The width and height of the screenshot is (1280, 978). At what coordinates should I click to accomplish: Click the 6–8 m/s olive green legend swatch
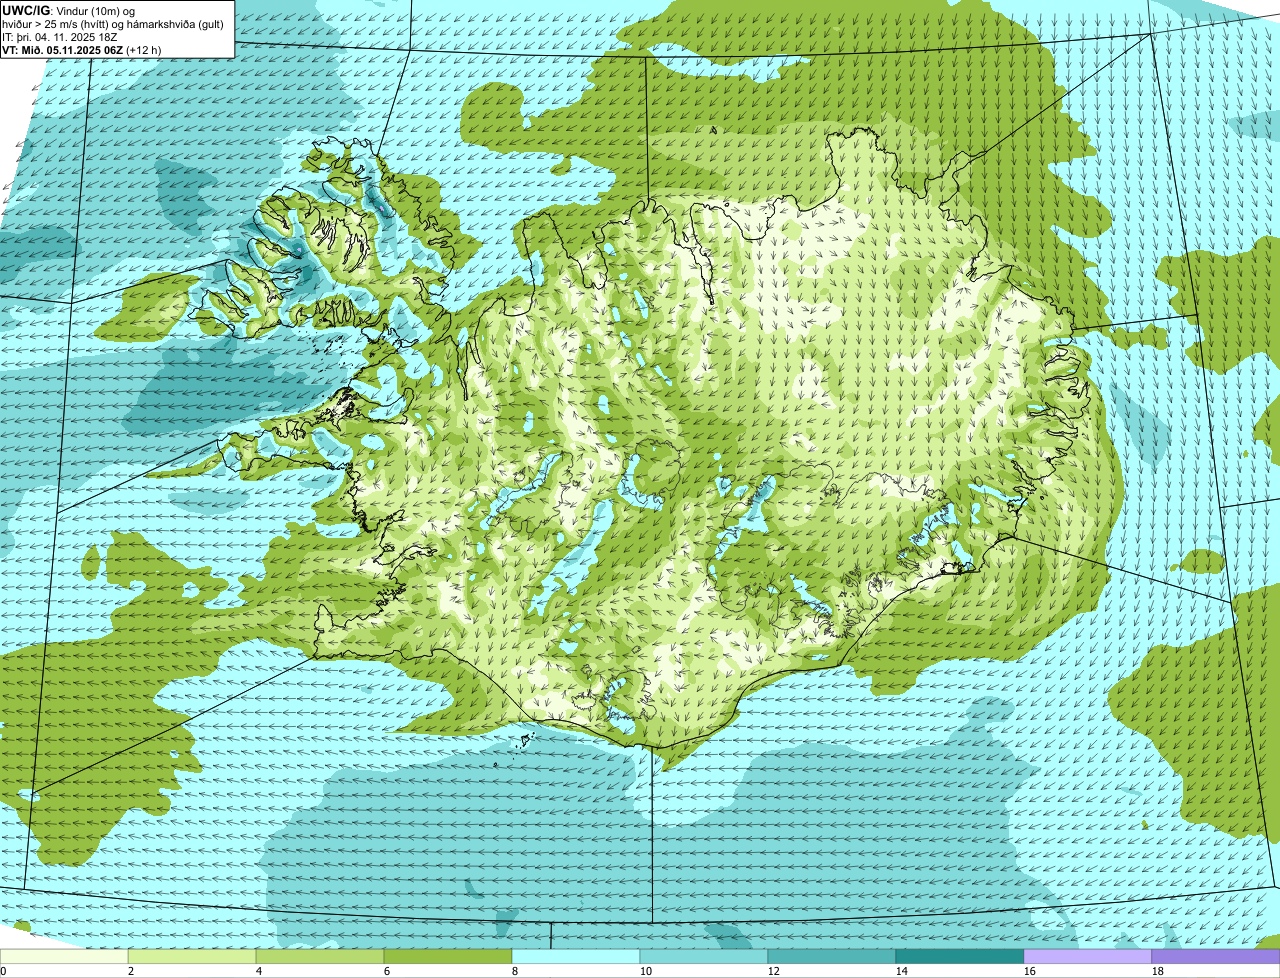click(x=448, y=957)
